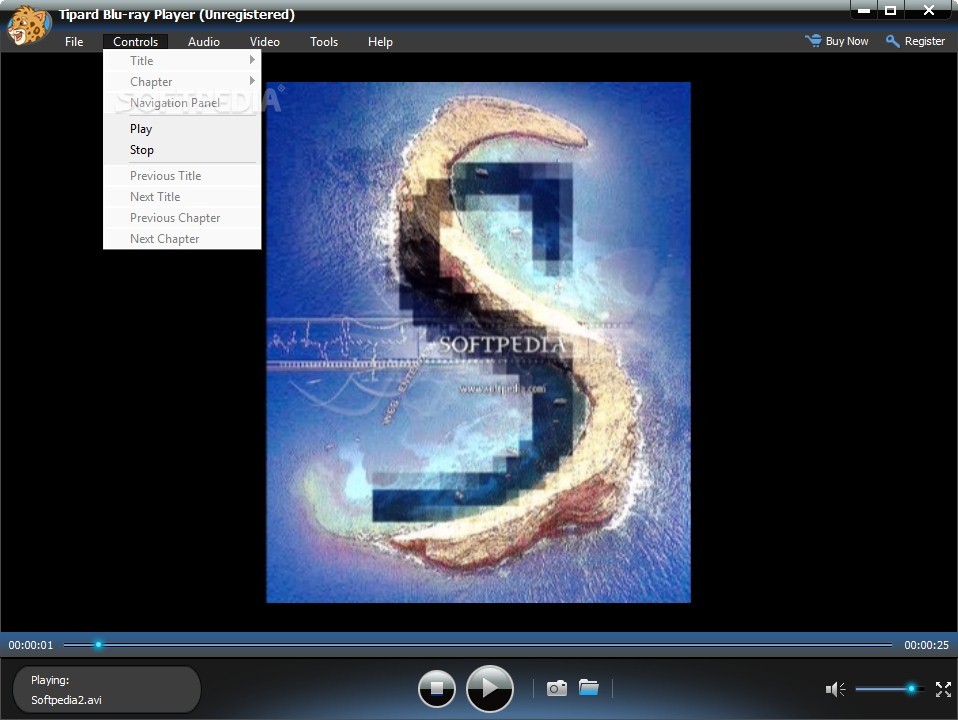Close the Tipard Blu-ray Player window
The image size is (958, 720).
pos(929,10)
